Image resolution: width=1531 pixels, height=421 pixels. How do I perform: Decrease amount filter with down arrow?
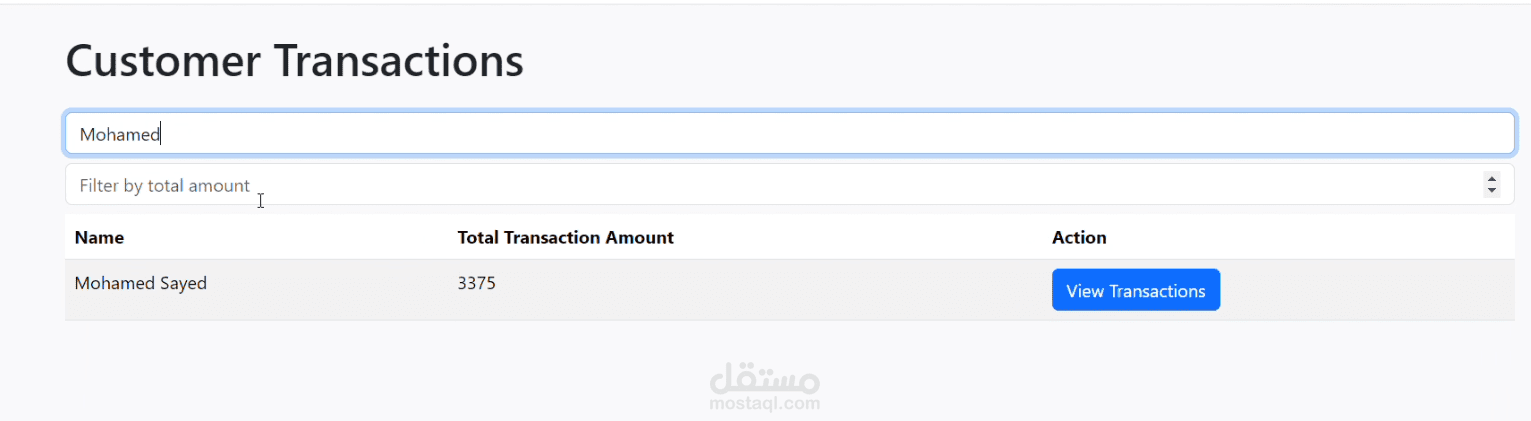click(x=1492, y=190)
